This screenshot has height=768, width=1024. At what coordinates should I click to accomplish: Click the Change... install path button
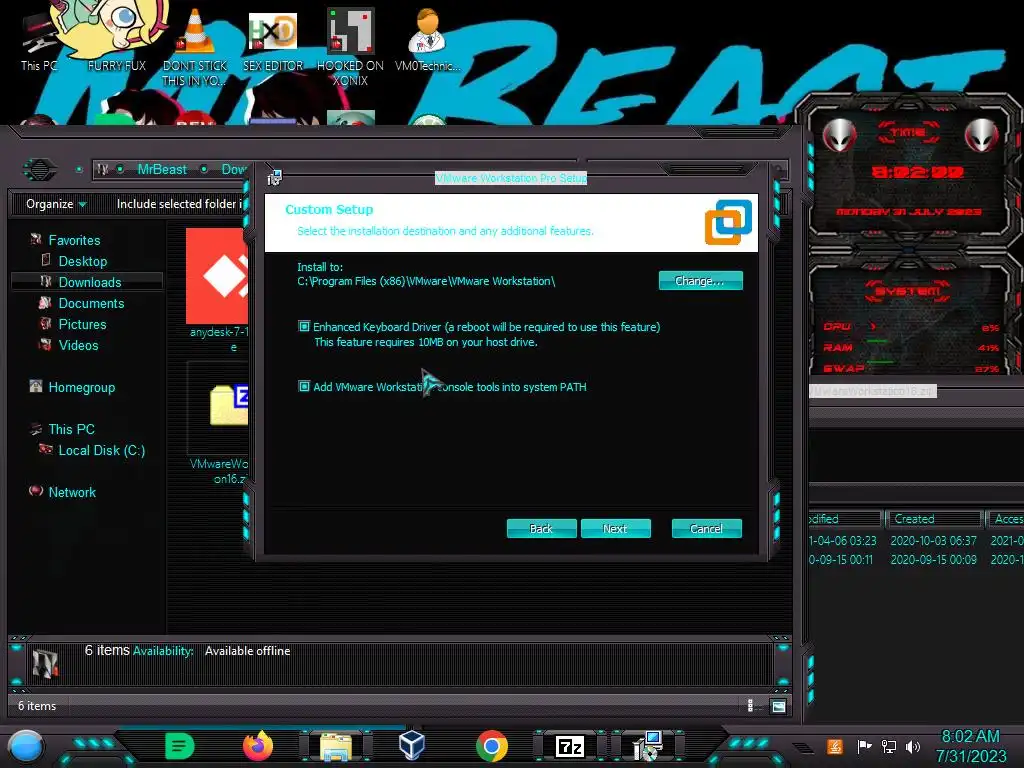(x=700, y=281)
